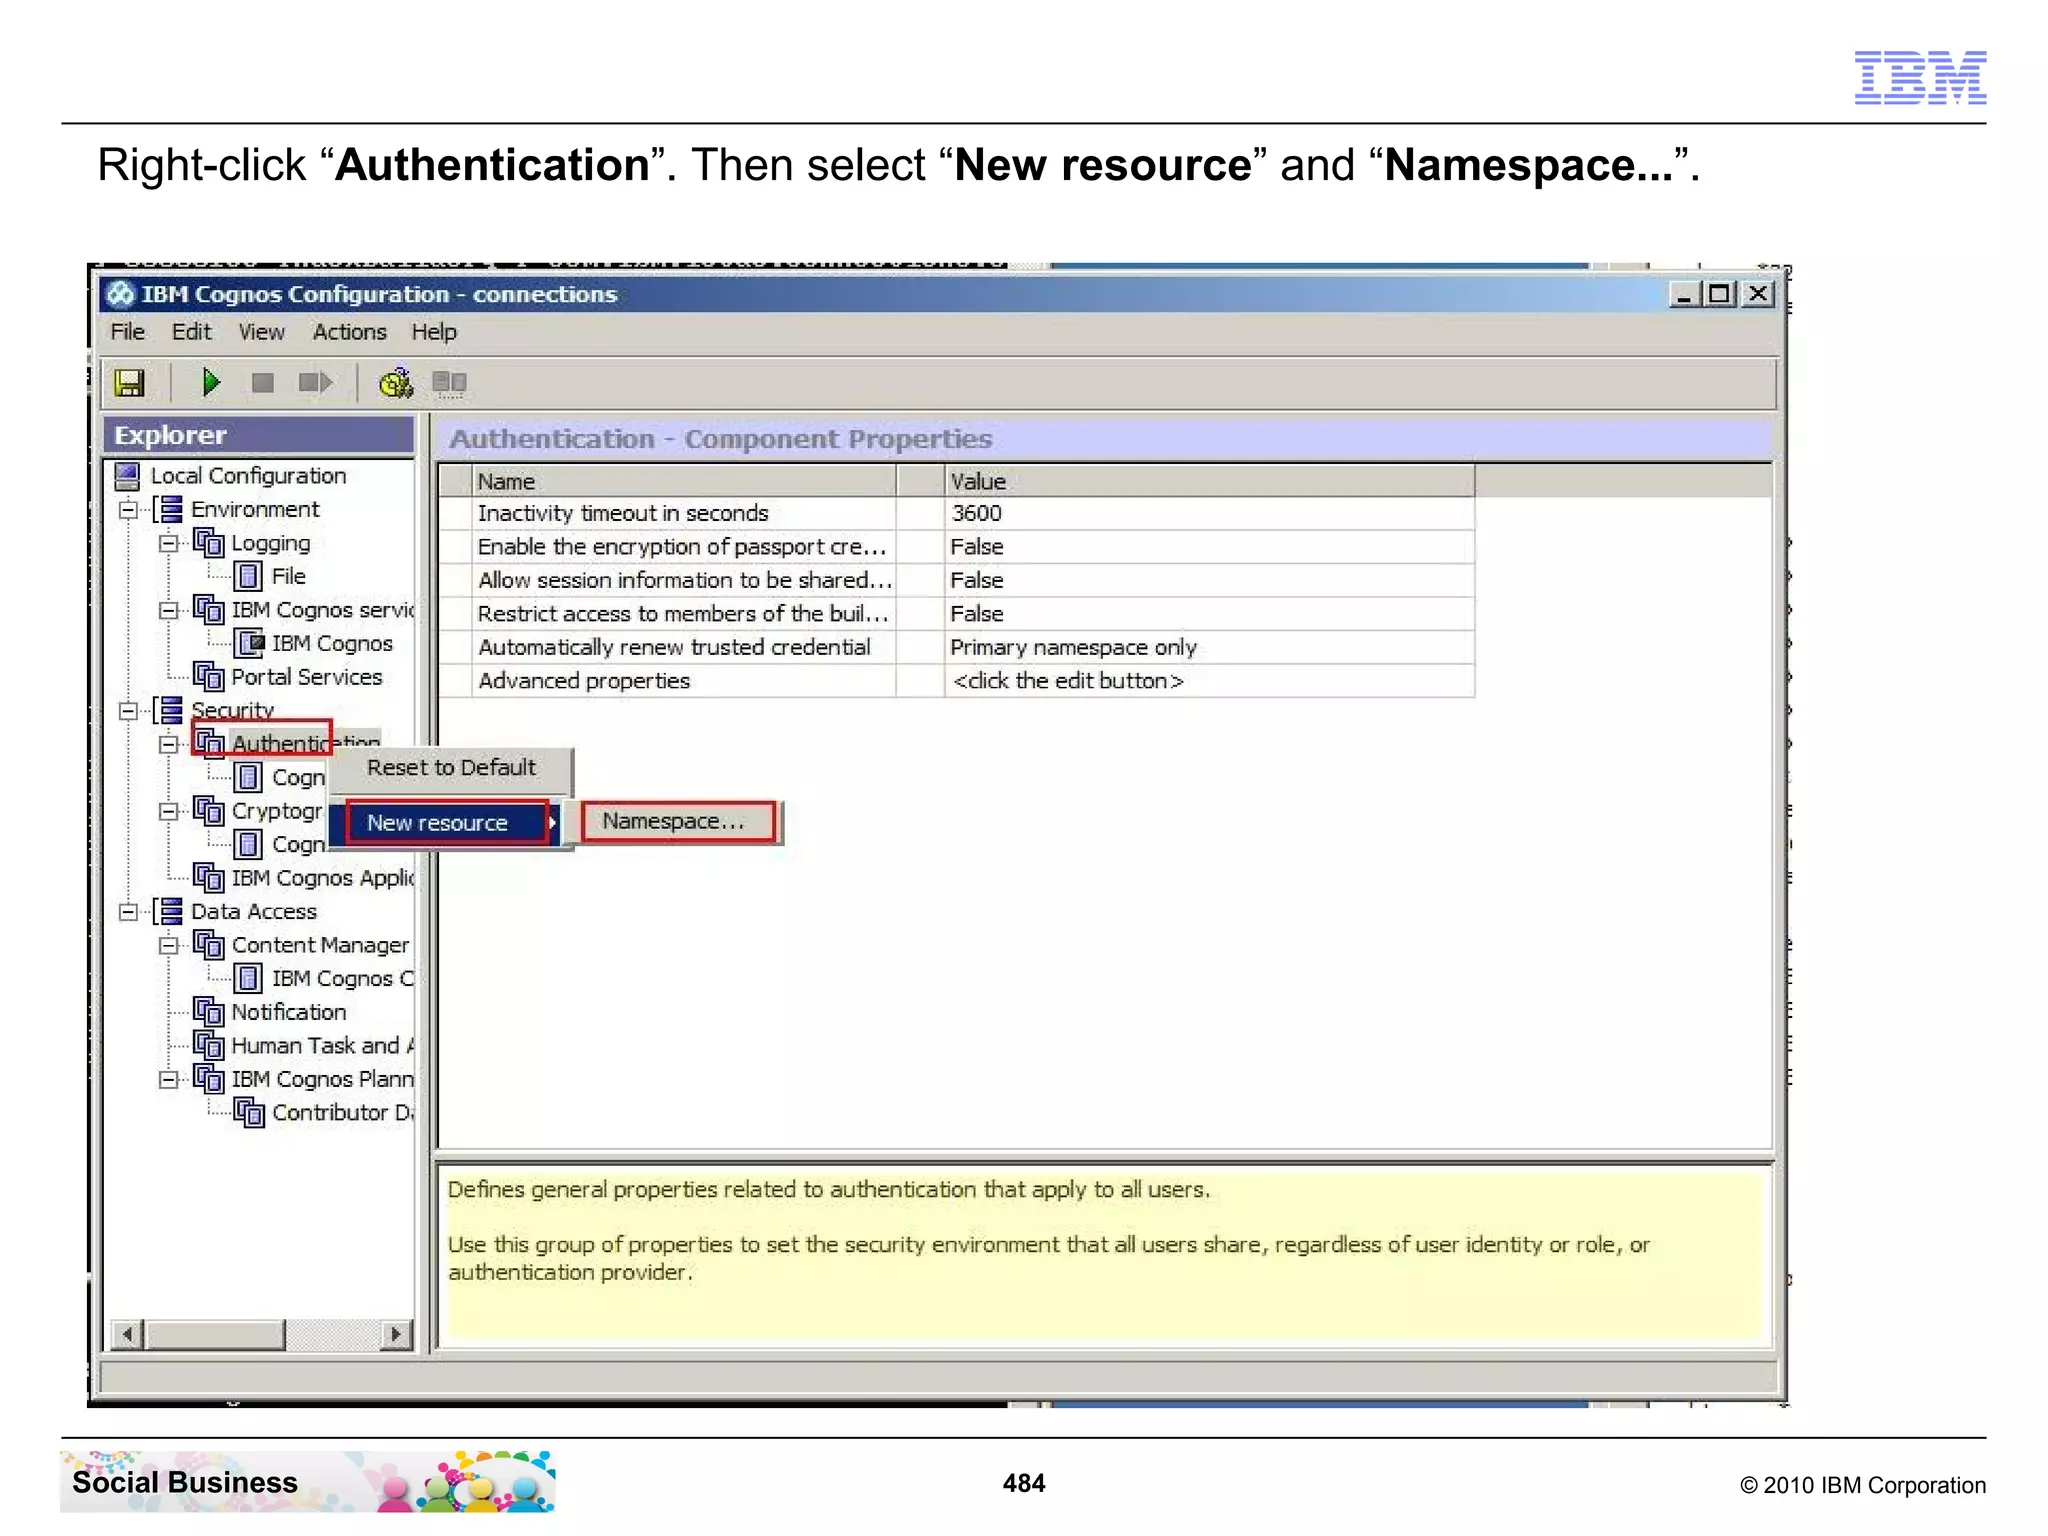Screen dimensions: 2048x1536
Task: Open the Edit menu
Action: point(191,332)
